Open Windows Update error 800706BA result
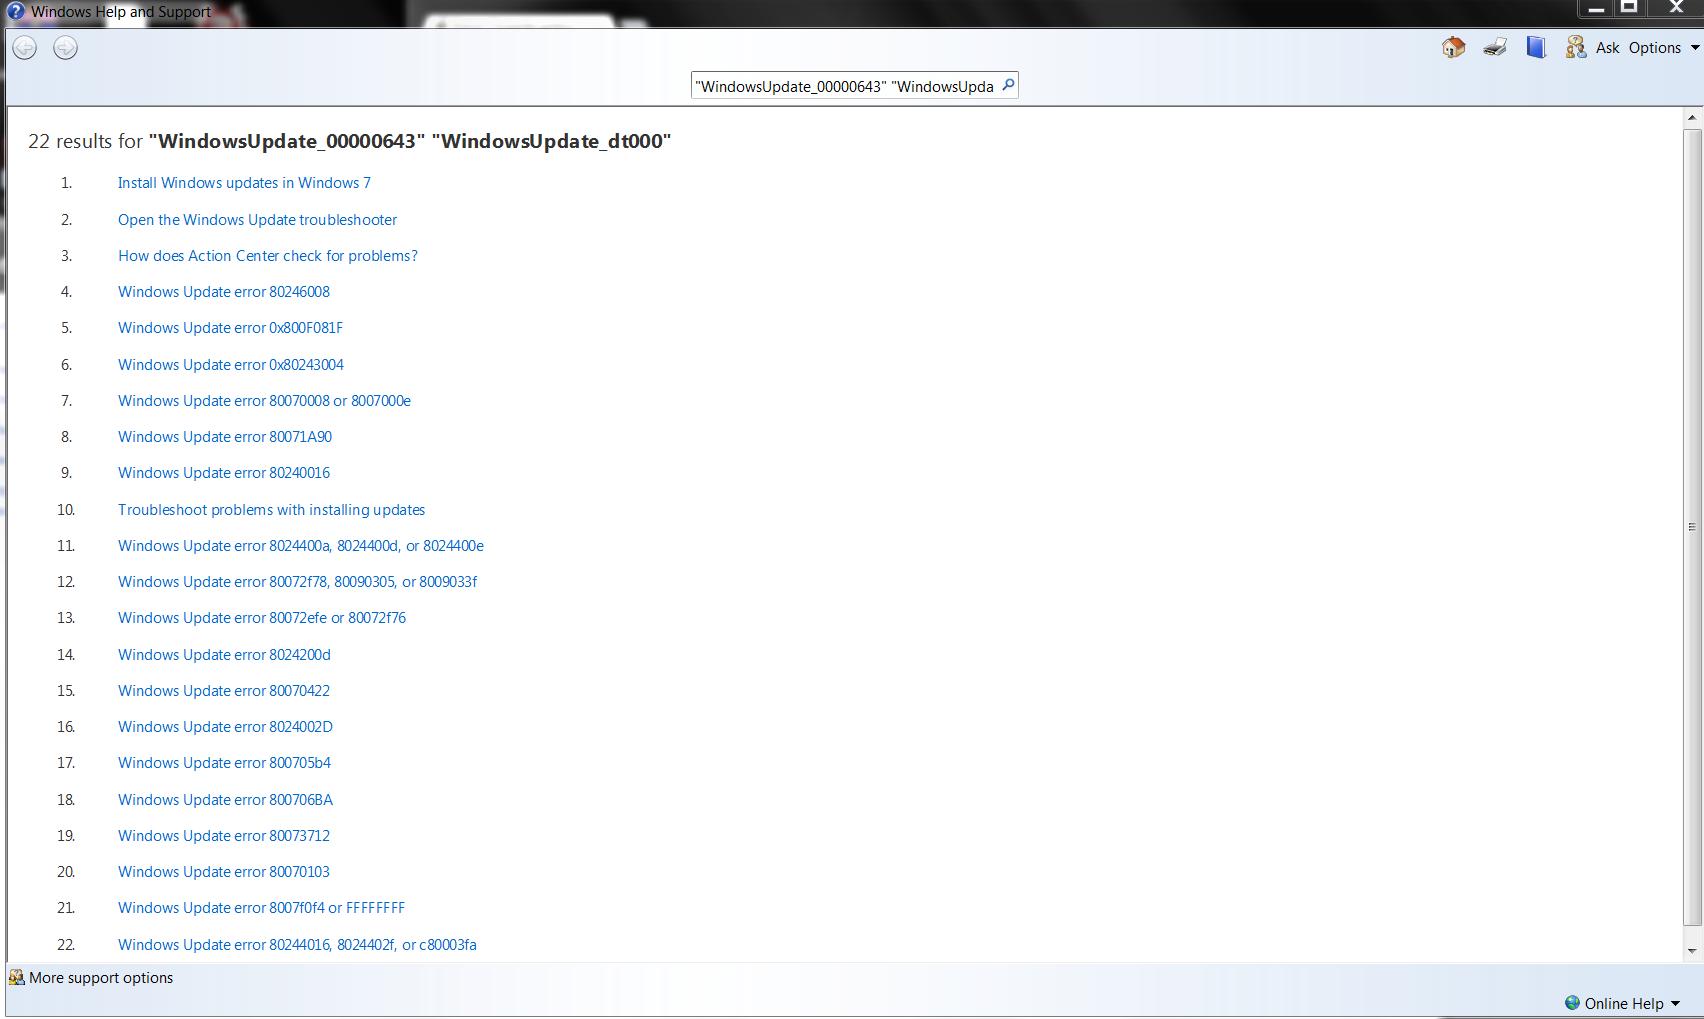The height and width of the screenshot is (1019, 1704). click(x=225, y=800)
